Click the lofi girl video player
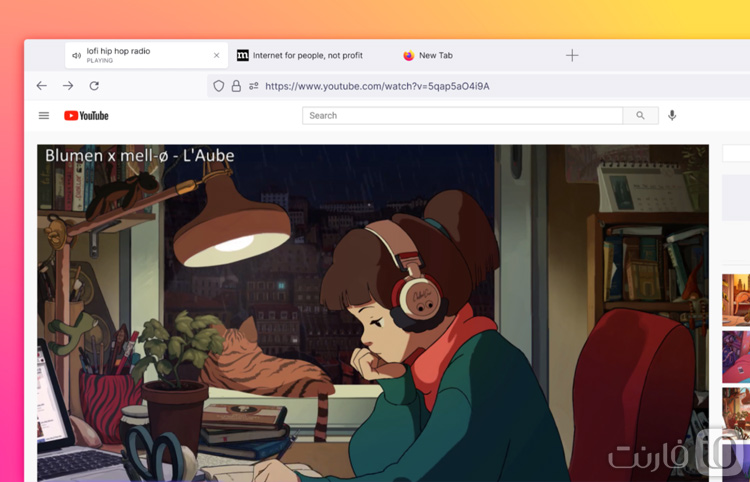The height and width of the screenshot is (482, 750). pyautogui.click(x=373, y=313)
